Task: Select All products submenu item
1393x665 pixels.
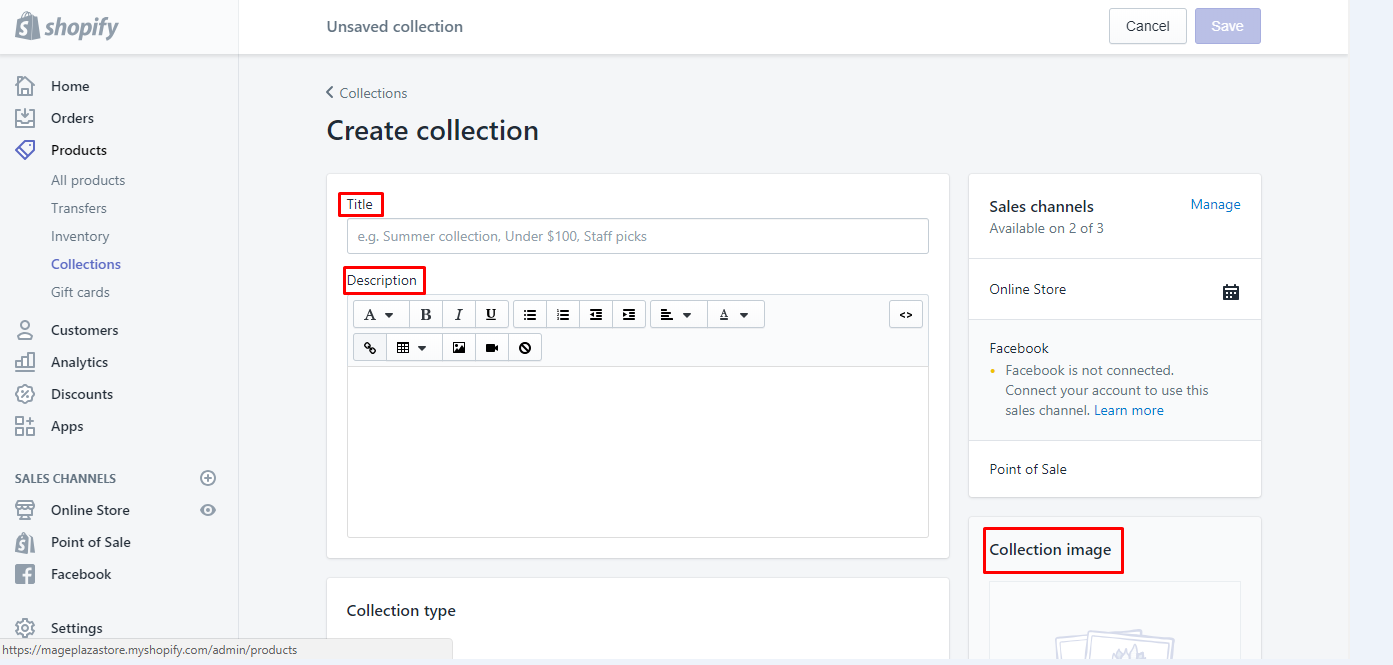Action: (x=88, y=180)
